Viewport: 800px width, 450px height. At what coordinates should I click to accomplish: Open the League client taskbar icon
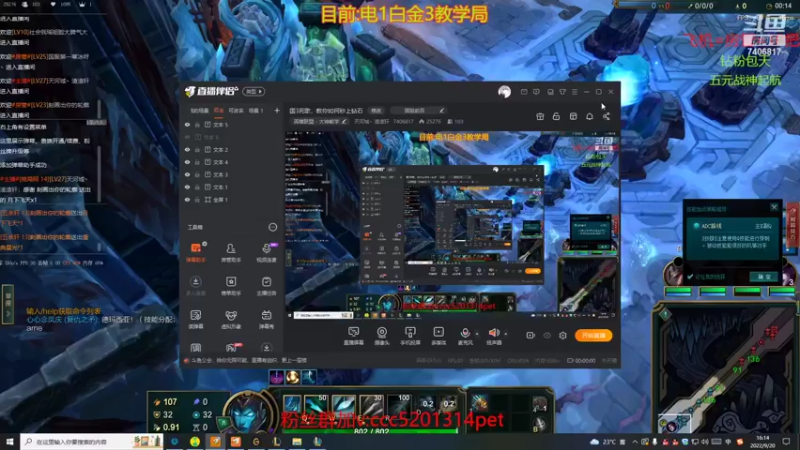(x=277, y=441)
